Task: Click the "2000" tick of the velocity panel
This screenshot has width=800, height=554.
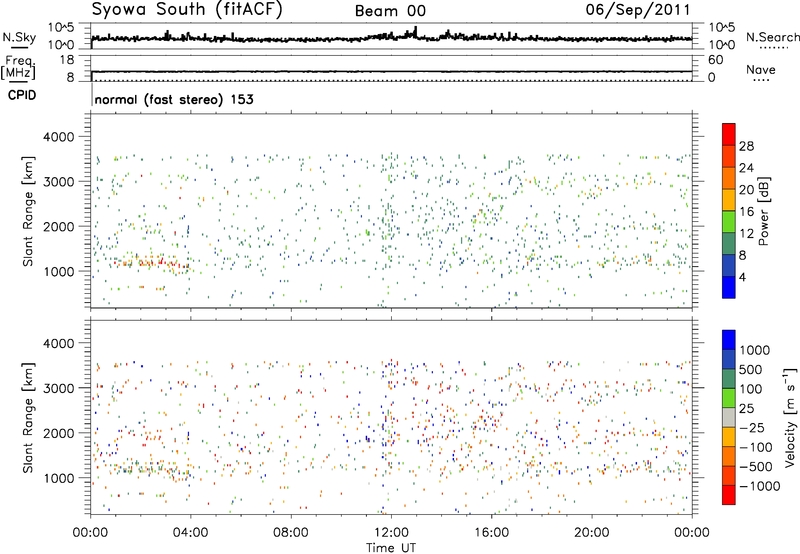Action: [58, 433]
